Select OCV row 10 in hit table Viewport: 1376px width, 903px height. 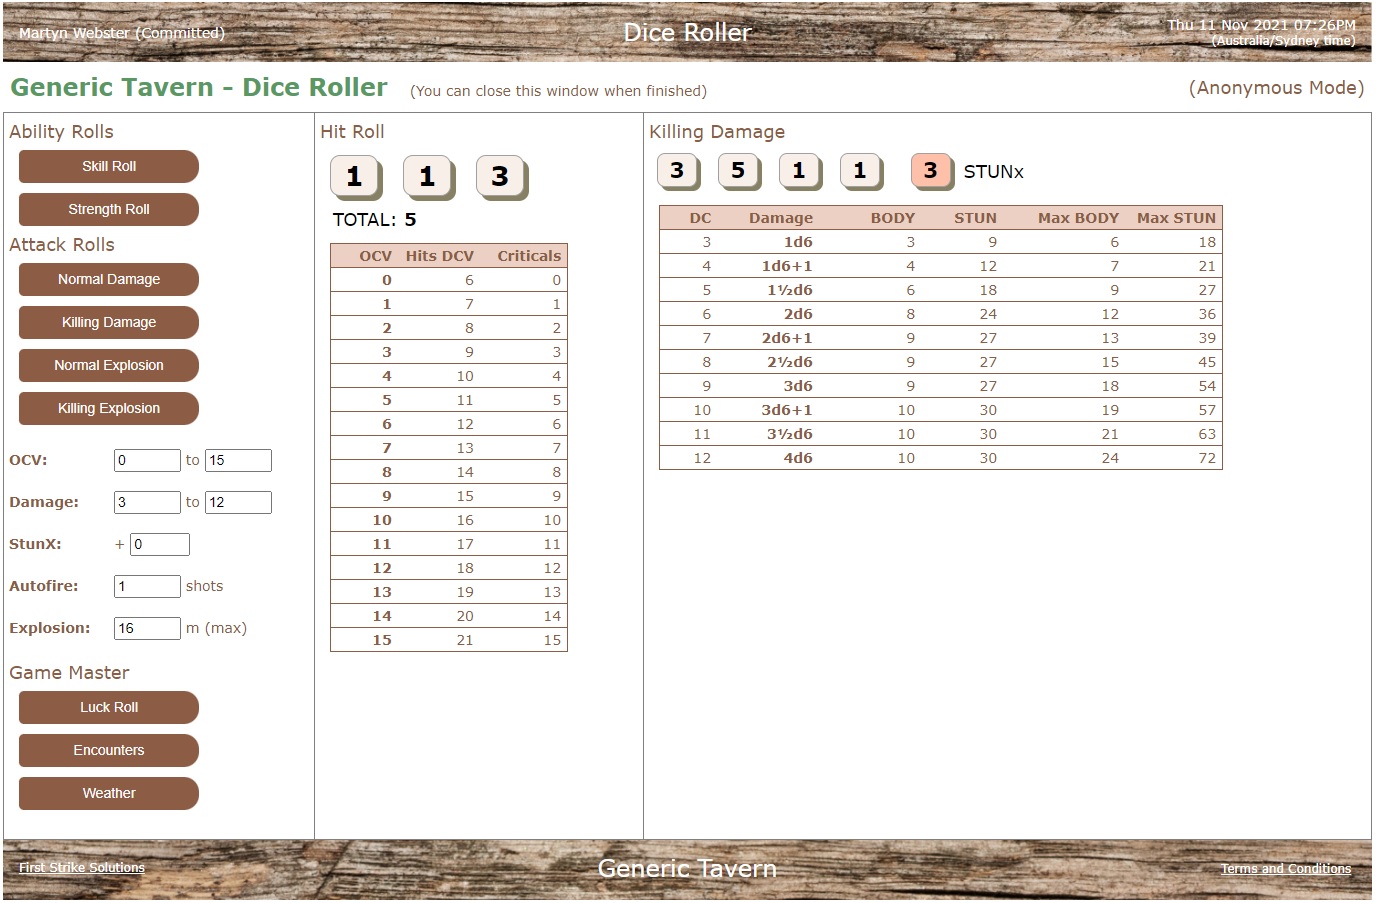coord(449,520)
